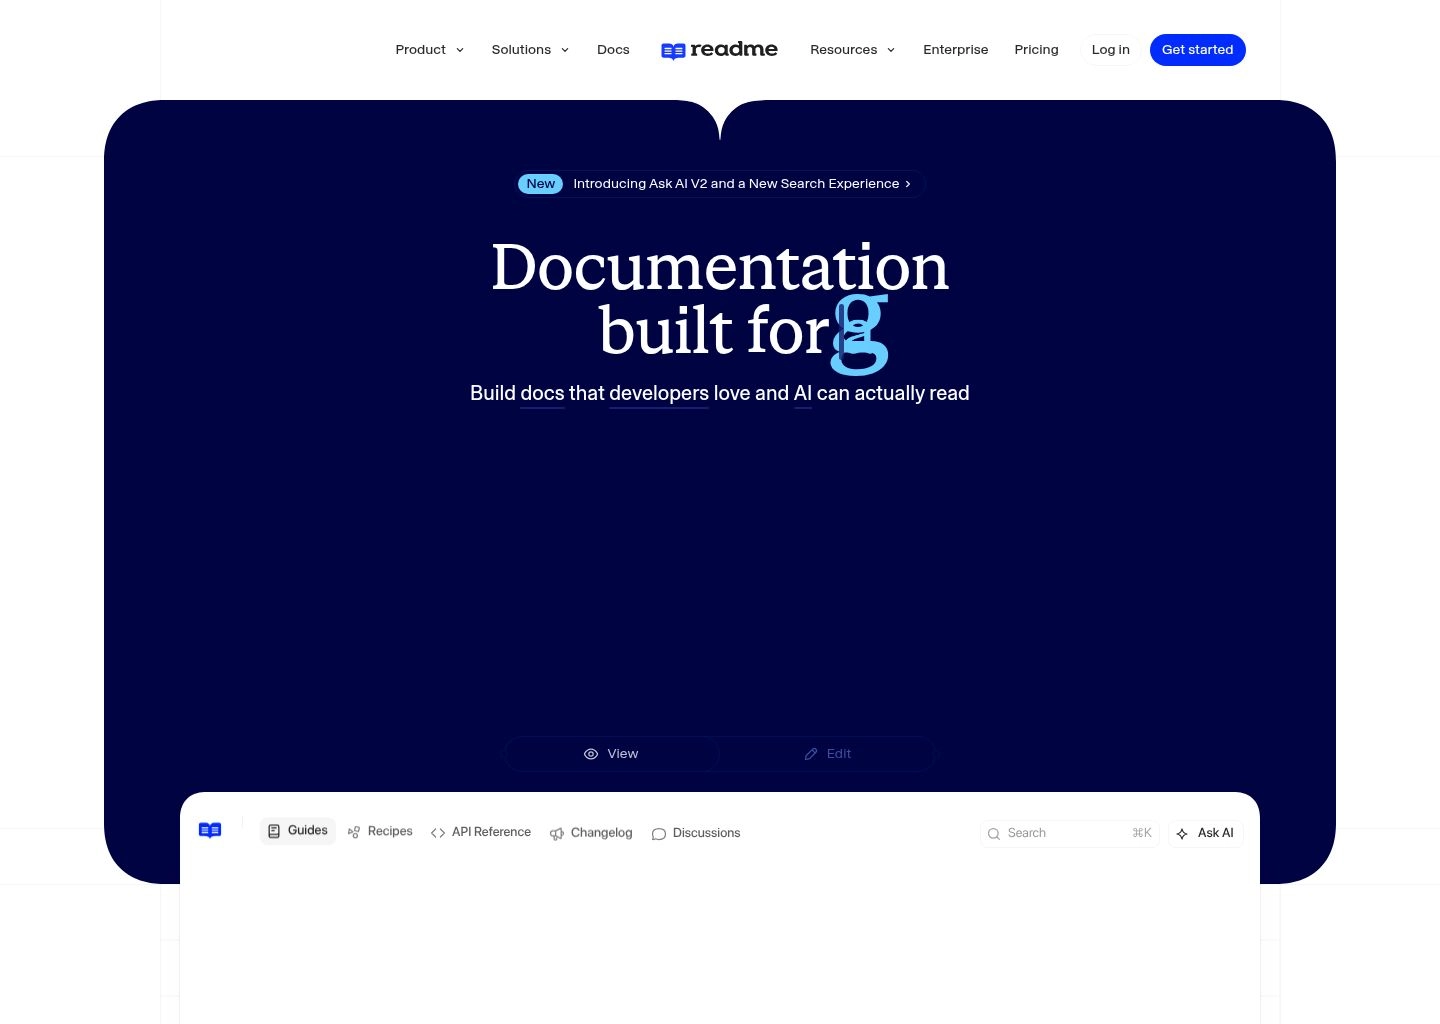Viewport: 1440px width, 1024px height.
Task: Click the Log in button
Action: coord(1110,50)
